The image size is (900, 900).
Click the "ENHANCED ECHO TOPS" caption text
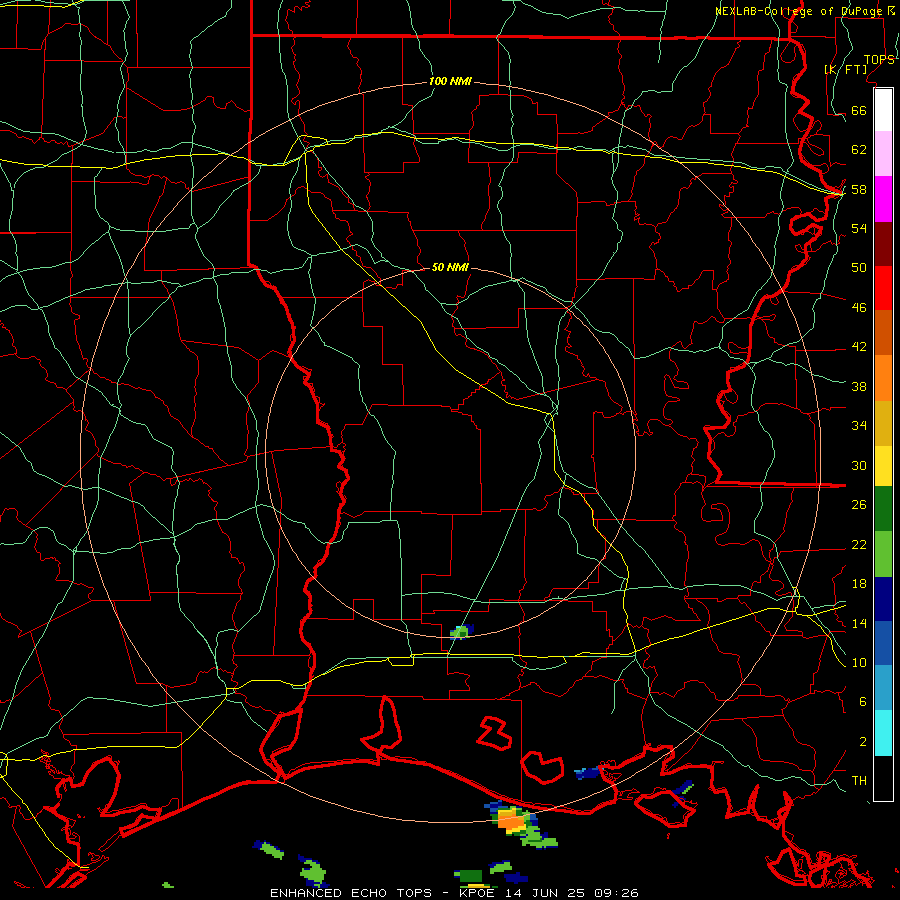(x=351, y=893)
